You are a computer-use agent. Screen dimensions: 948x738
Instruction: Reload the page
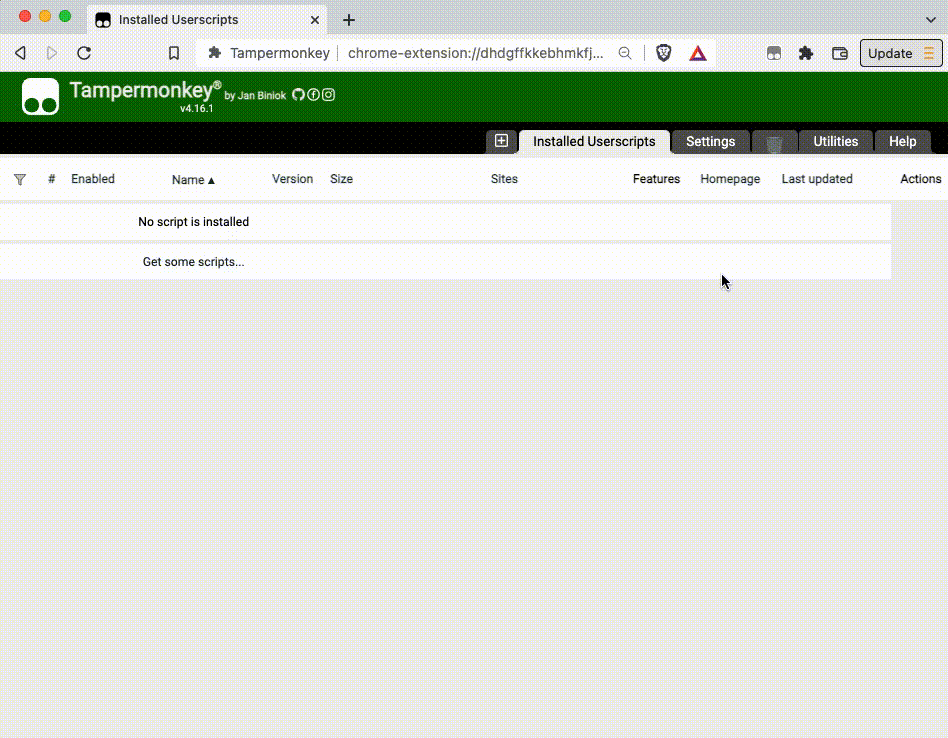(x=84, y=53)
